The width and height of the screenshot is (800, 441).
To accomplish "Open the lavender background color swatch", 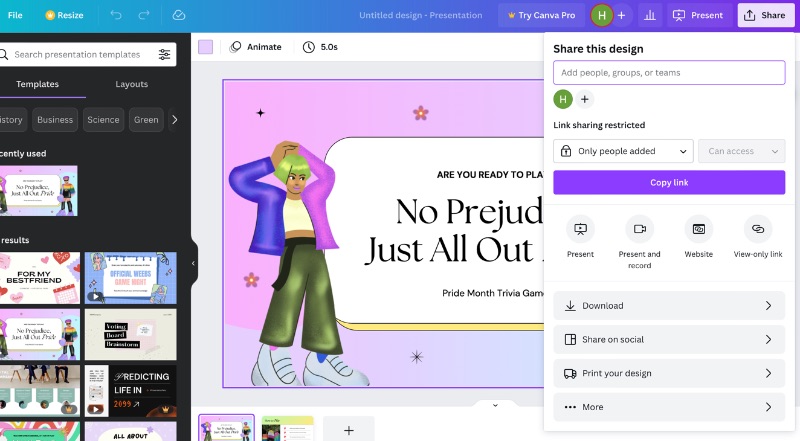I will [206, 47].
